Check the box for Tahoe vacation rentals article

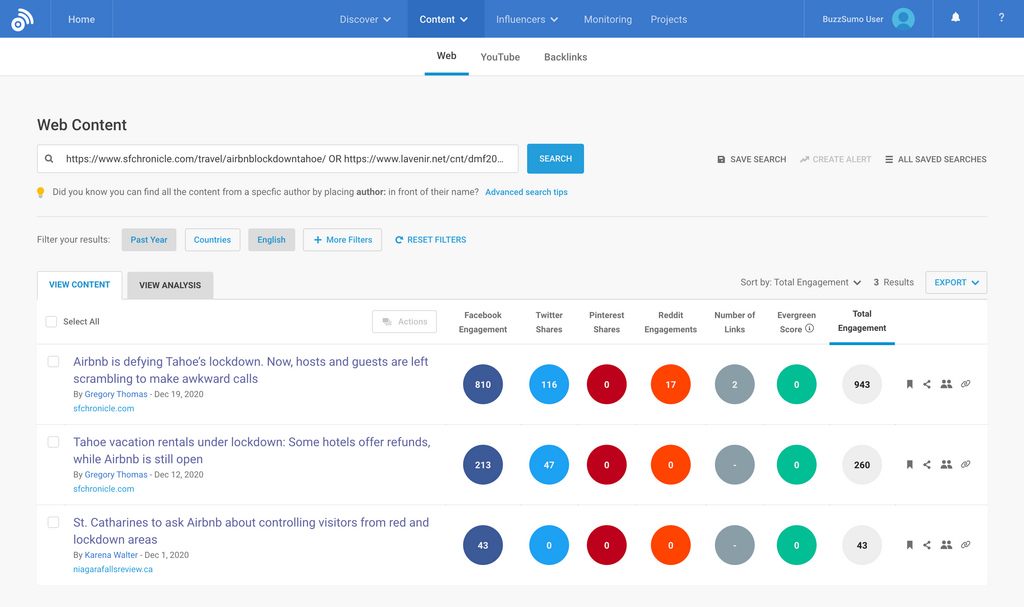point(54,442)
